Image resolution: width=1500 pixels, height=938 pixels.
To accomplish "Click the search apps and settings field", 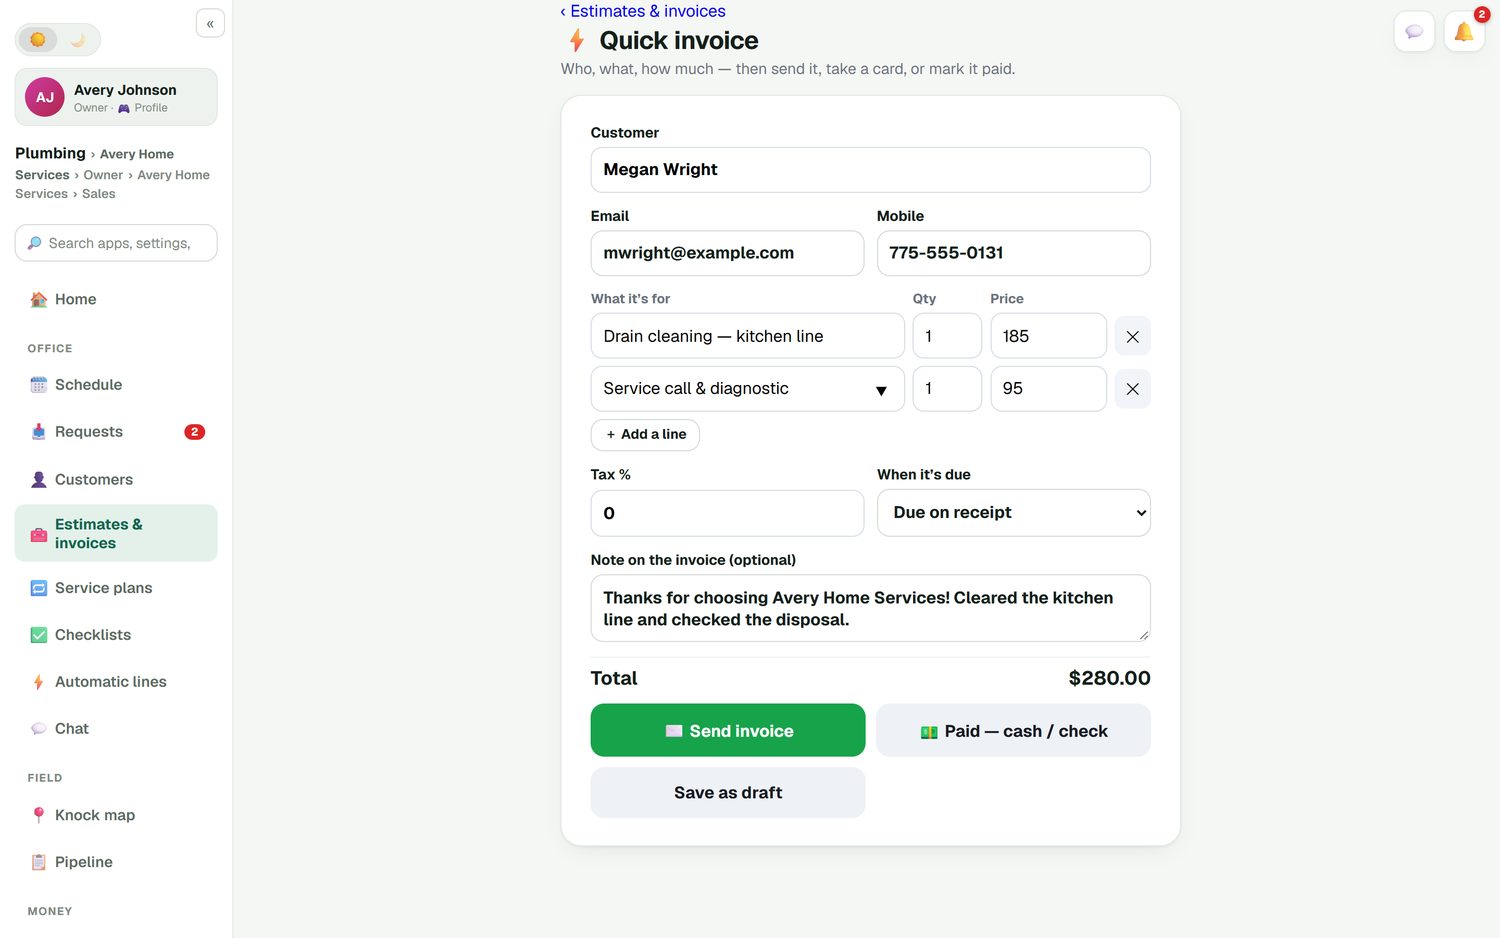I will (x=116, y=243).
